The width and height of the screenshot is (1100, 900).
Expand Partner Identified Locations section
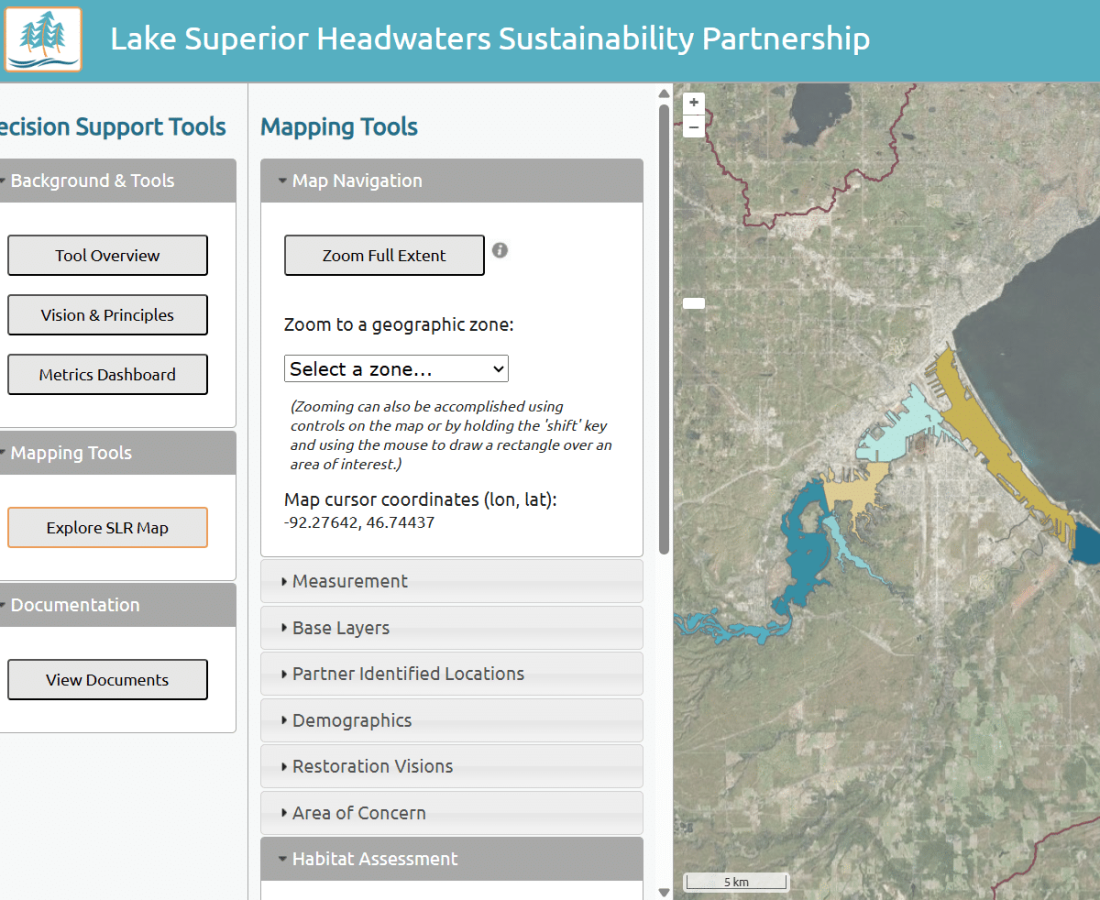point(452,674)
